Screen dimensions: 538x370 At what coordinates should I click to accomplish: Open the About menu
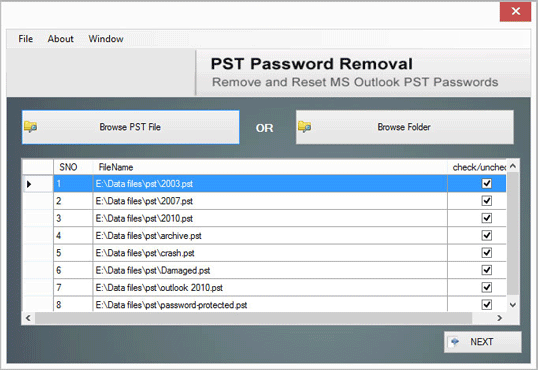(x=60, y=39)
